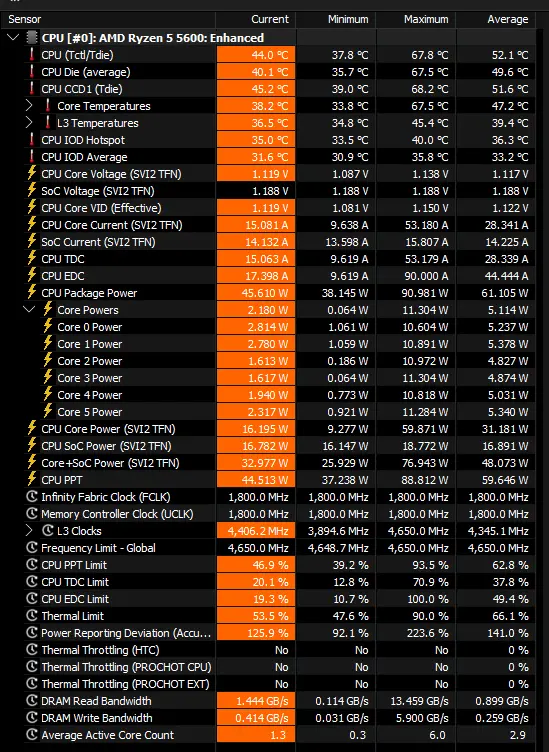Viewport: 549px width, 752px height.
Task: Select the CPU IOD Hotspot sensor label
Action: tap(83, 140)
